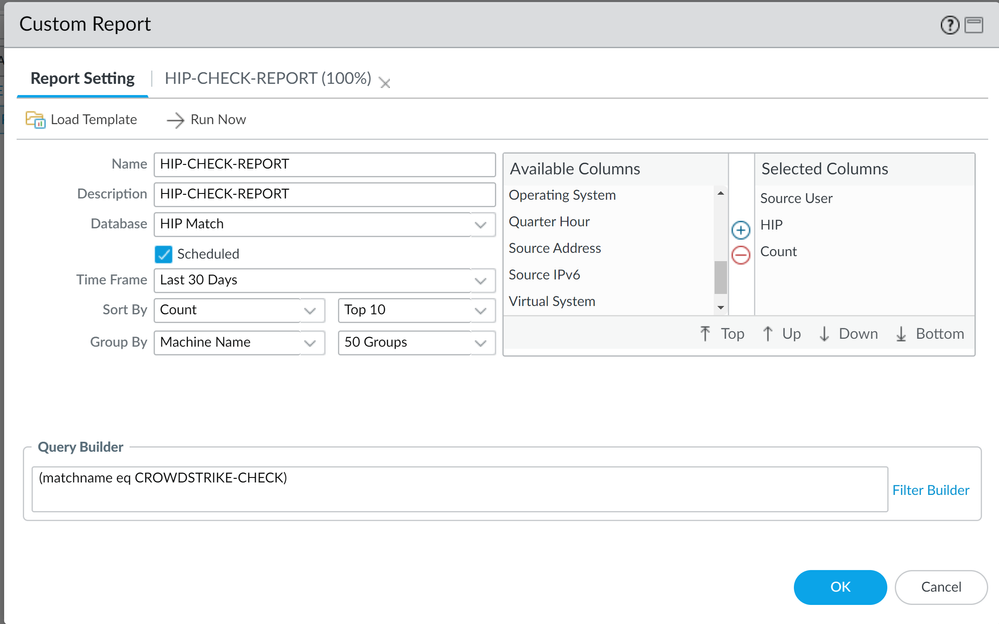Click the red minus remove column icon

click(741, 255)
